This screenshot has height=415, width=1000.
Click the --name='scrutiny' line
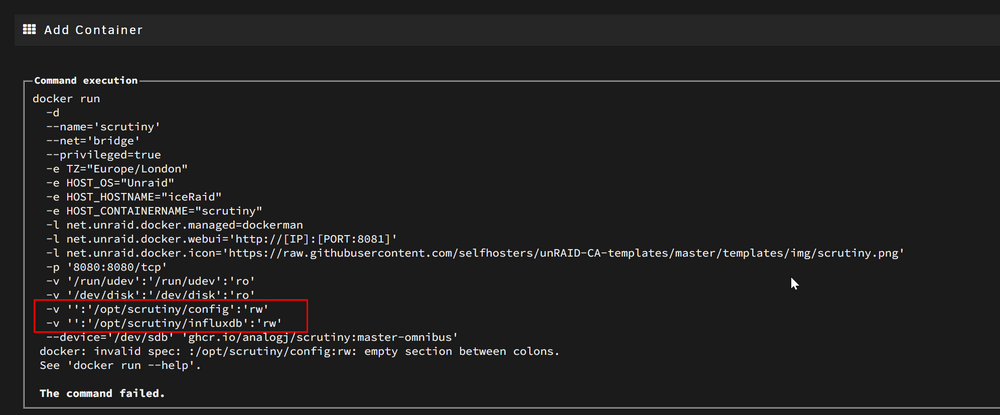coord(103,127)
